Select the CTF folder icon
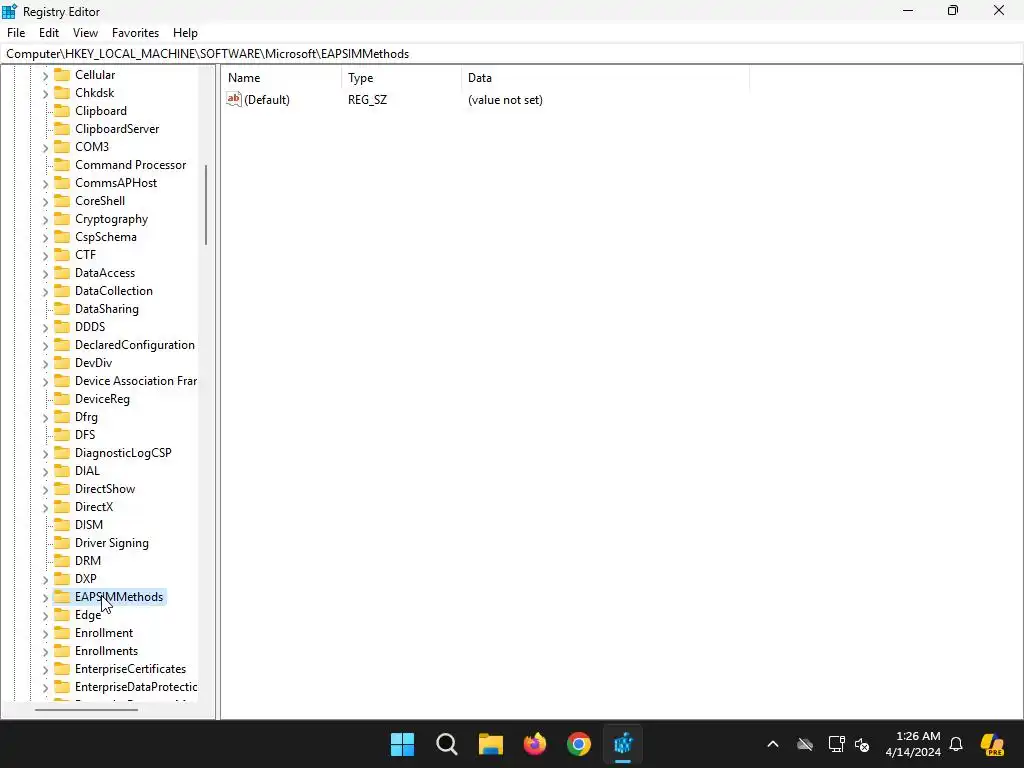Viewport: 1024px width, 768px height. 62,255
